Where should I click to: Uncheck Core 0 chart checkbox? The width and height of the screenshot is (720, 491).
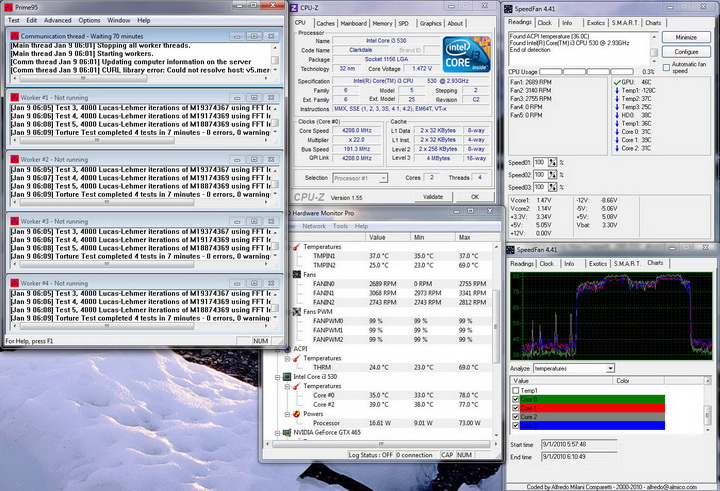click(x=516, y=399)
